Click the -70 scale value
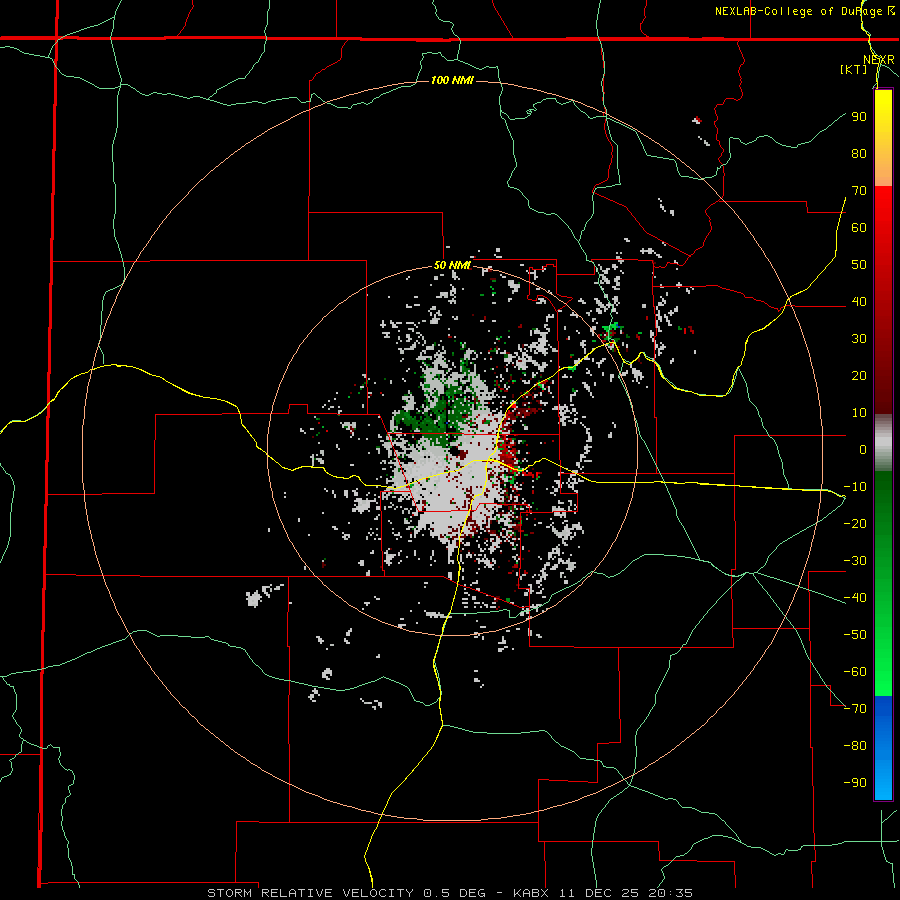900x900 pixels. [x=855, y=709]
